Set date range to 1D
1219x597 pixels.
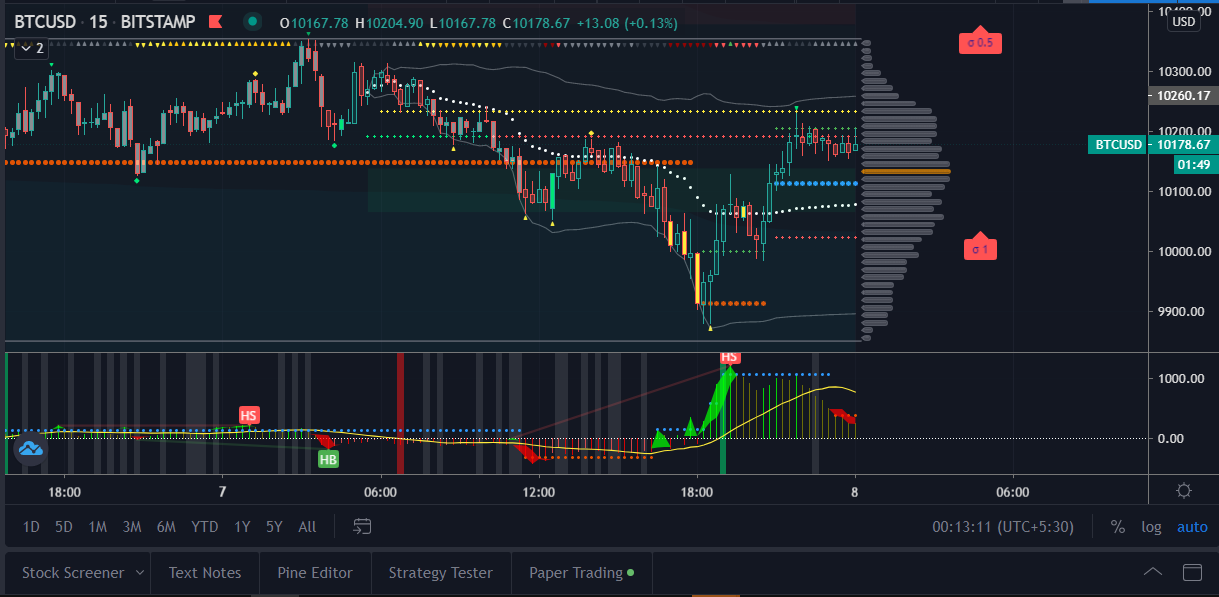coord(31,527)
